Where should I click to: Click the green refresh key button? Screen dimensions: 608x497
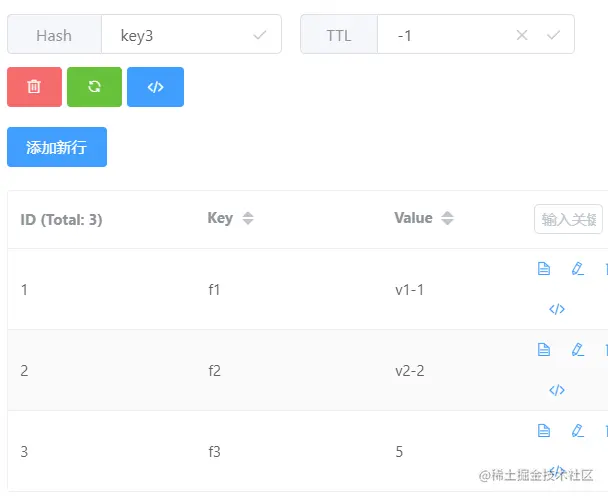[x=94, y=87]
